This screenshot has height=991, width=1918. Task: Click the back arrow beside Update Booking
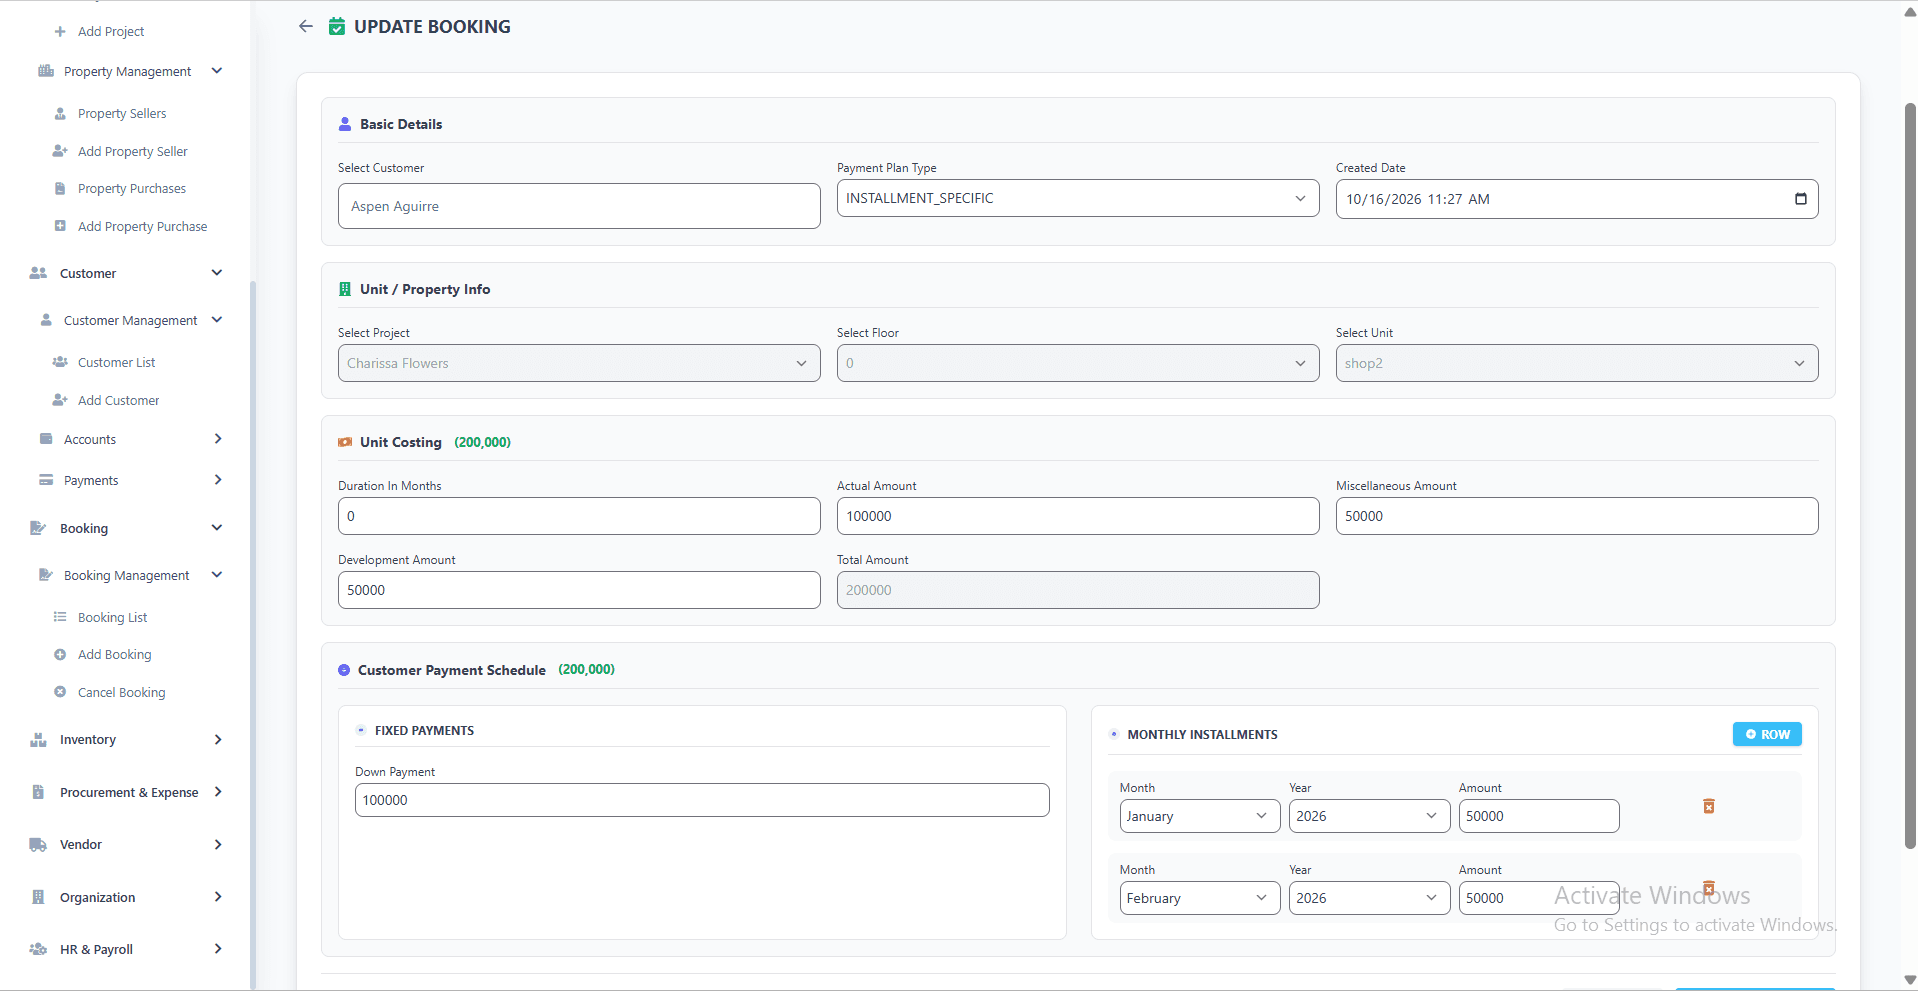(306, 26)
